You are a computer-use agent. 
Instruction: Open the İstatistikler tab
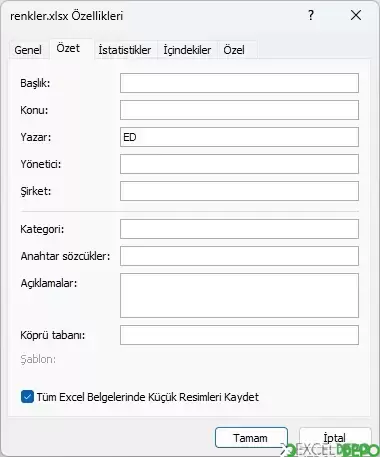(x=125, y=50)
